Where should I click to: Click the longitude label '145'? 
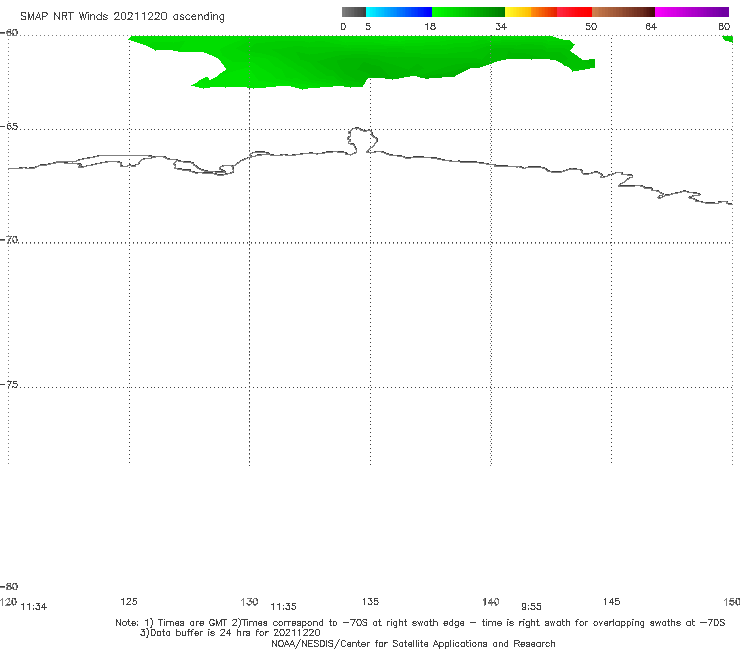(x=612, y=601)
